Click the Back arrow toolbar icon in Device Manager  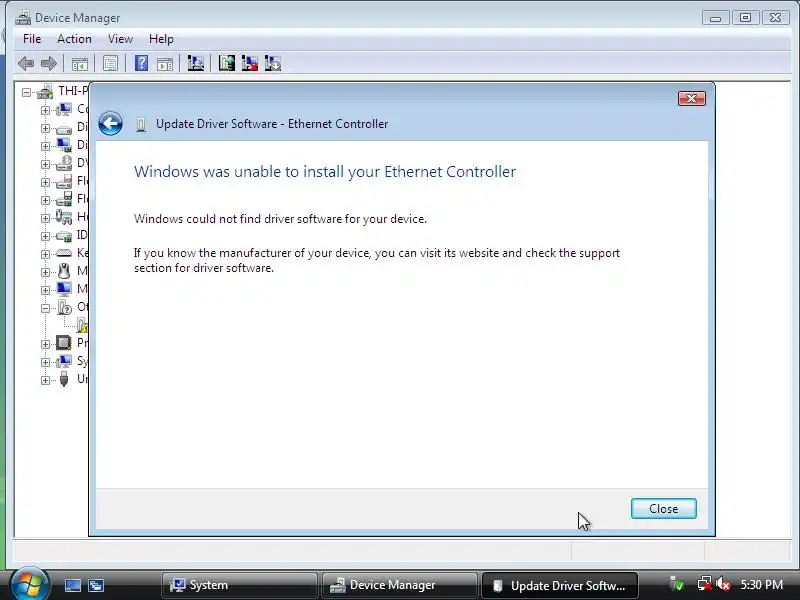point(26,64)
